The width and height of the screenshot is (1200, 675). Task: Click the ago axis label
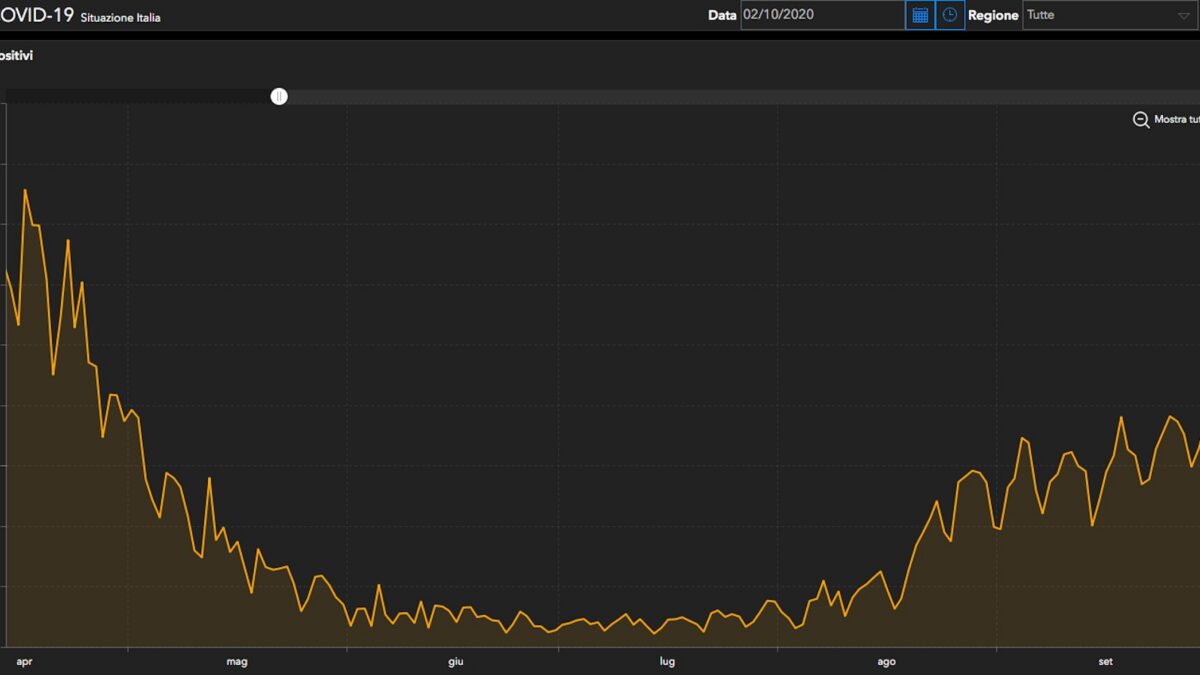coord(886,662)
